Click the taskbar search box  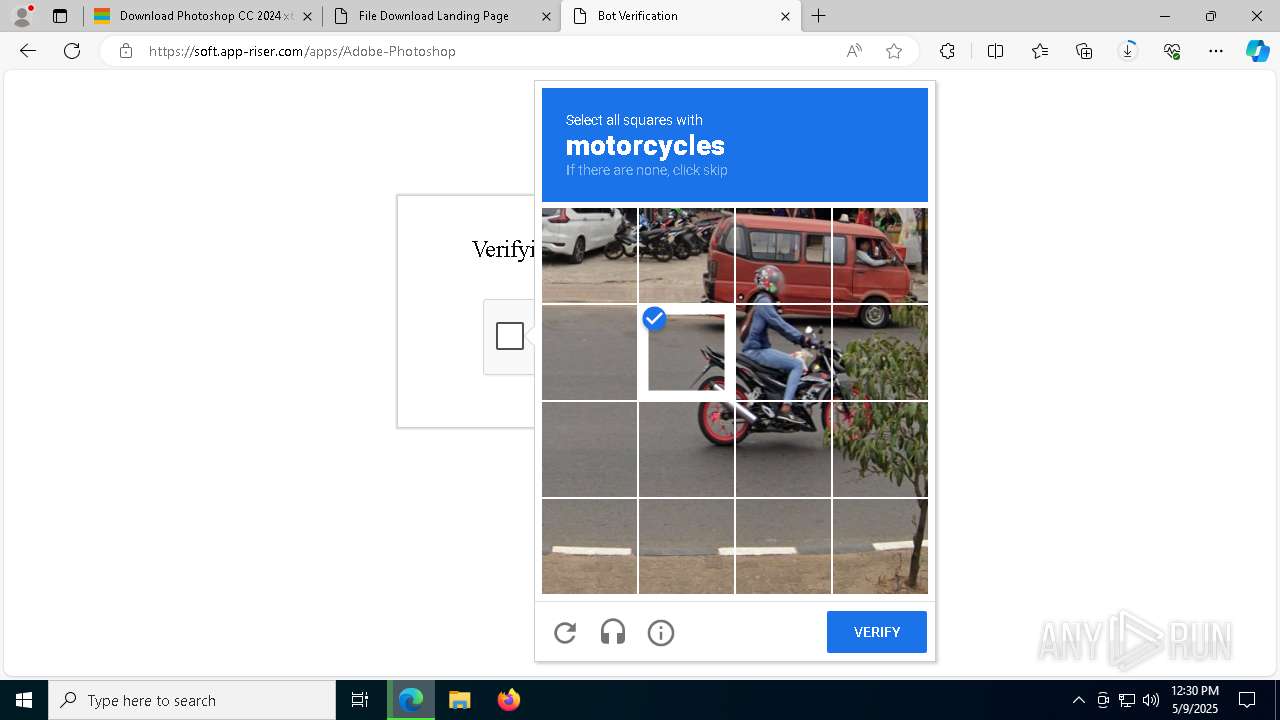[192, 700]
